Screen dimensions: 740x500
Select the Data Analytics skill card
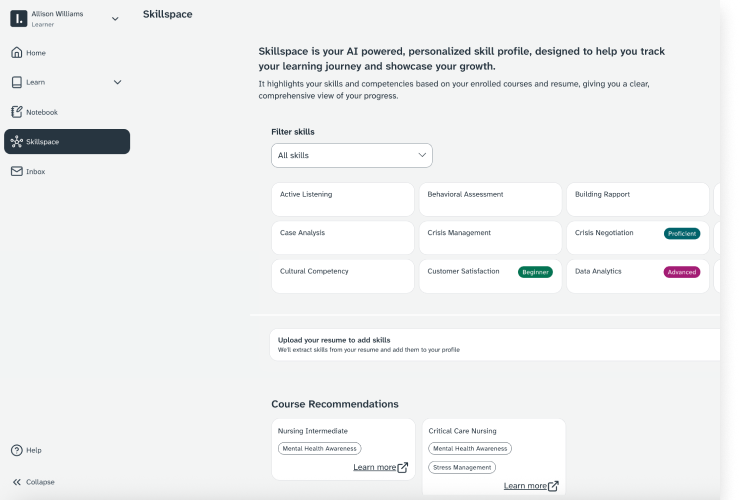pyautogui.click(x=637, y=276)
